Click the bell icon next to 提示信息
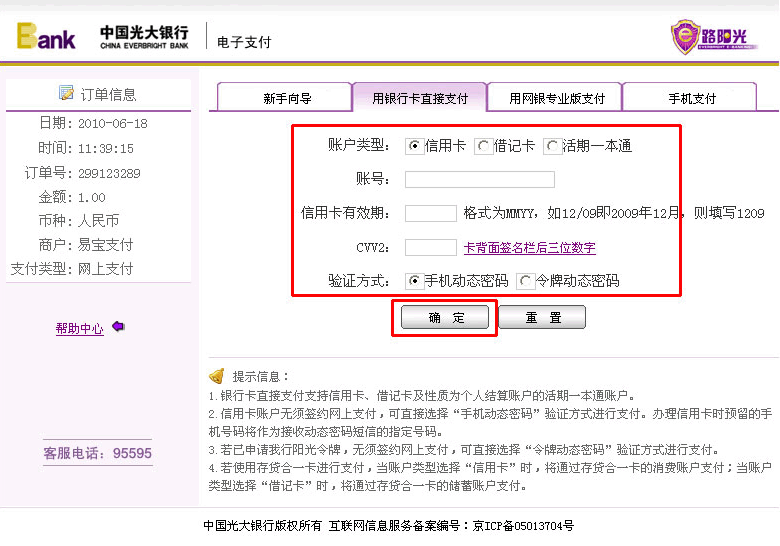The width and height of the screenshot is (780, 546). click(x=217, y=376)
